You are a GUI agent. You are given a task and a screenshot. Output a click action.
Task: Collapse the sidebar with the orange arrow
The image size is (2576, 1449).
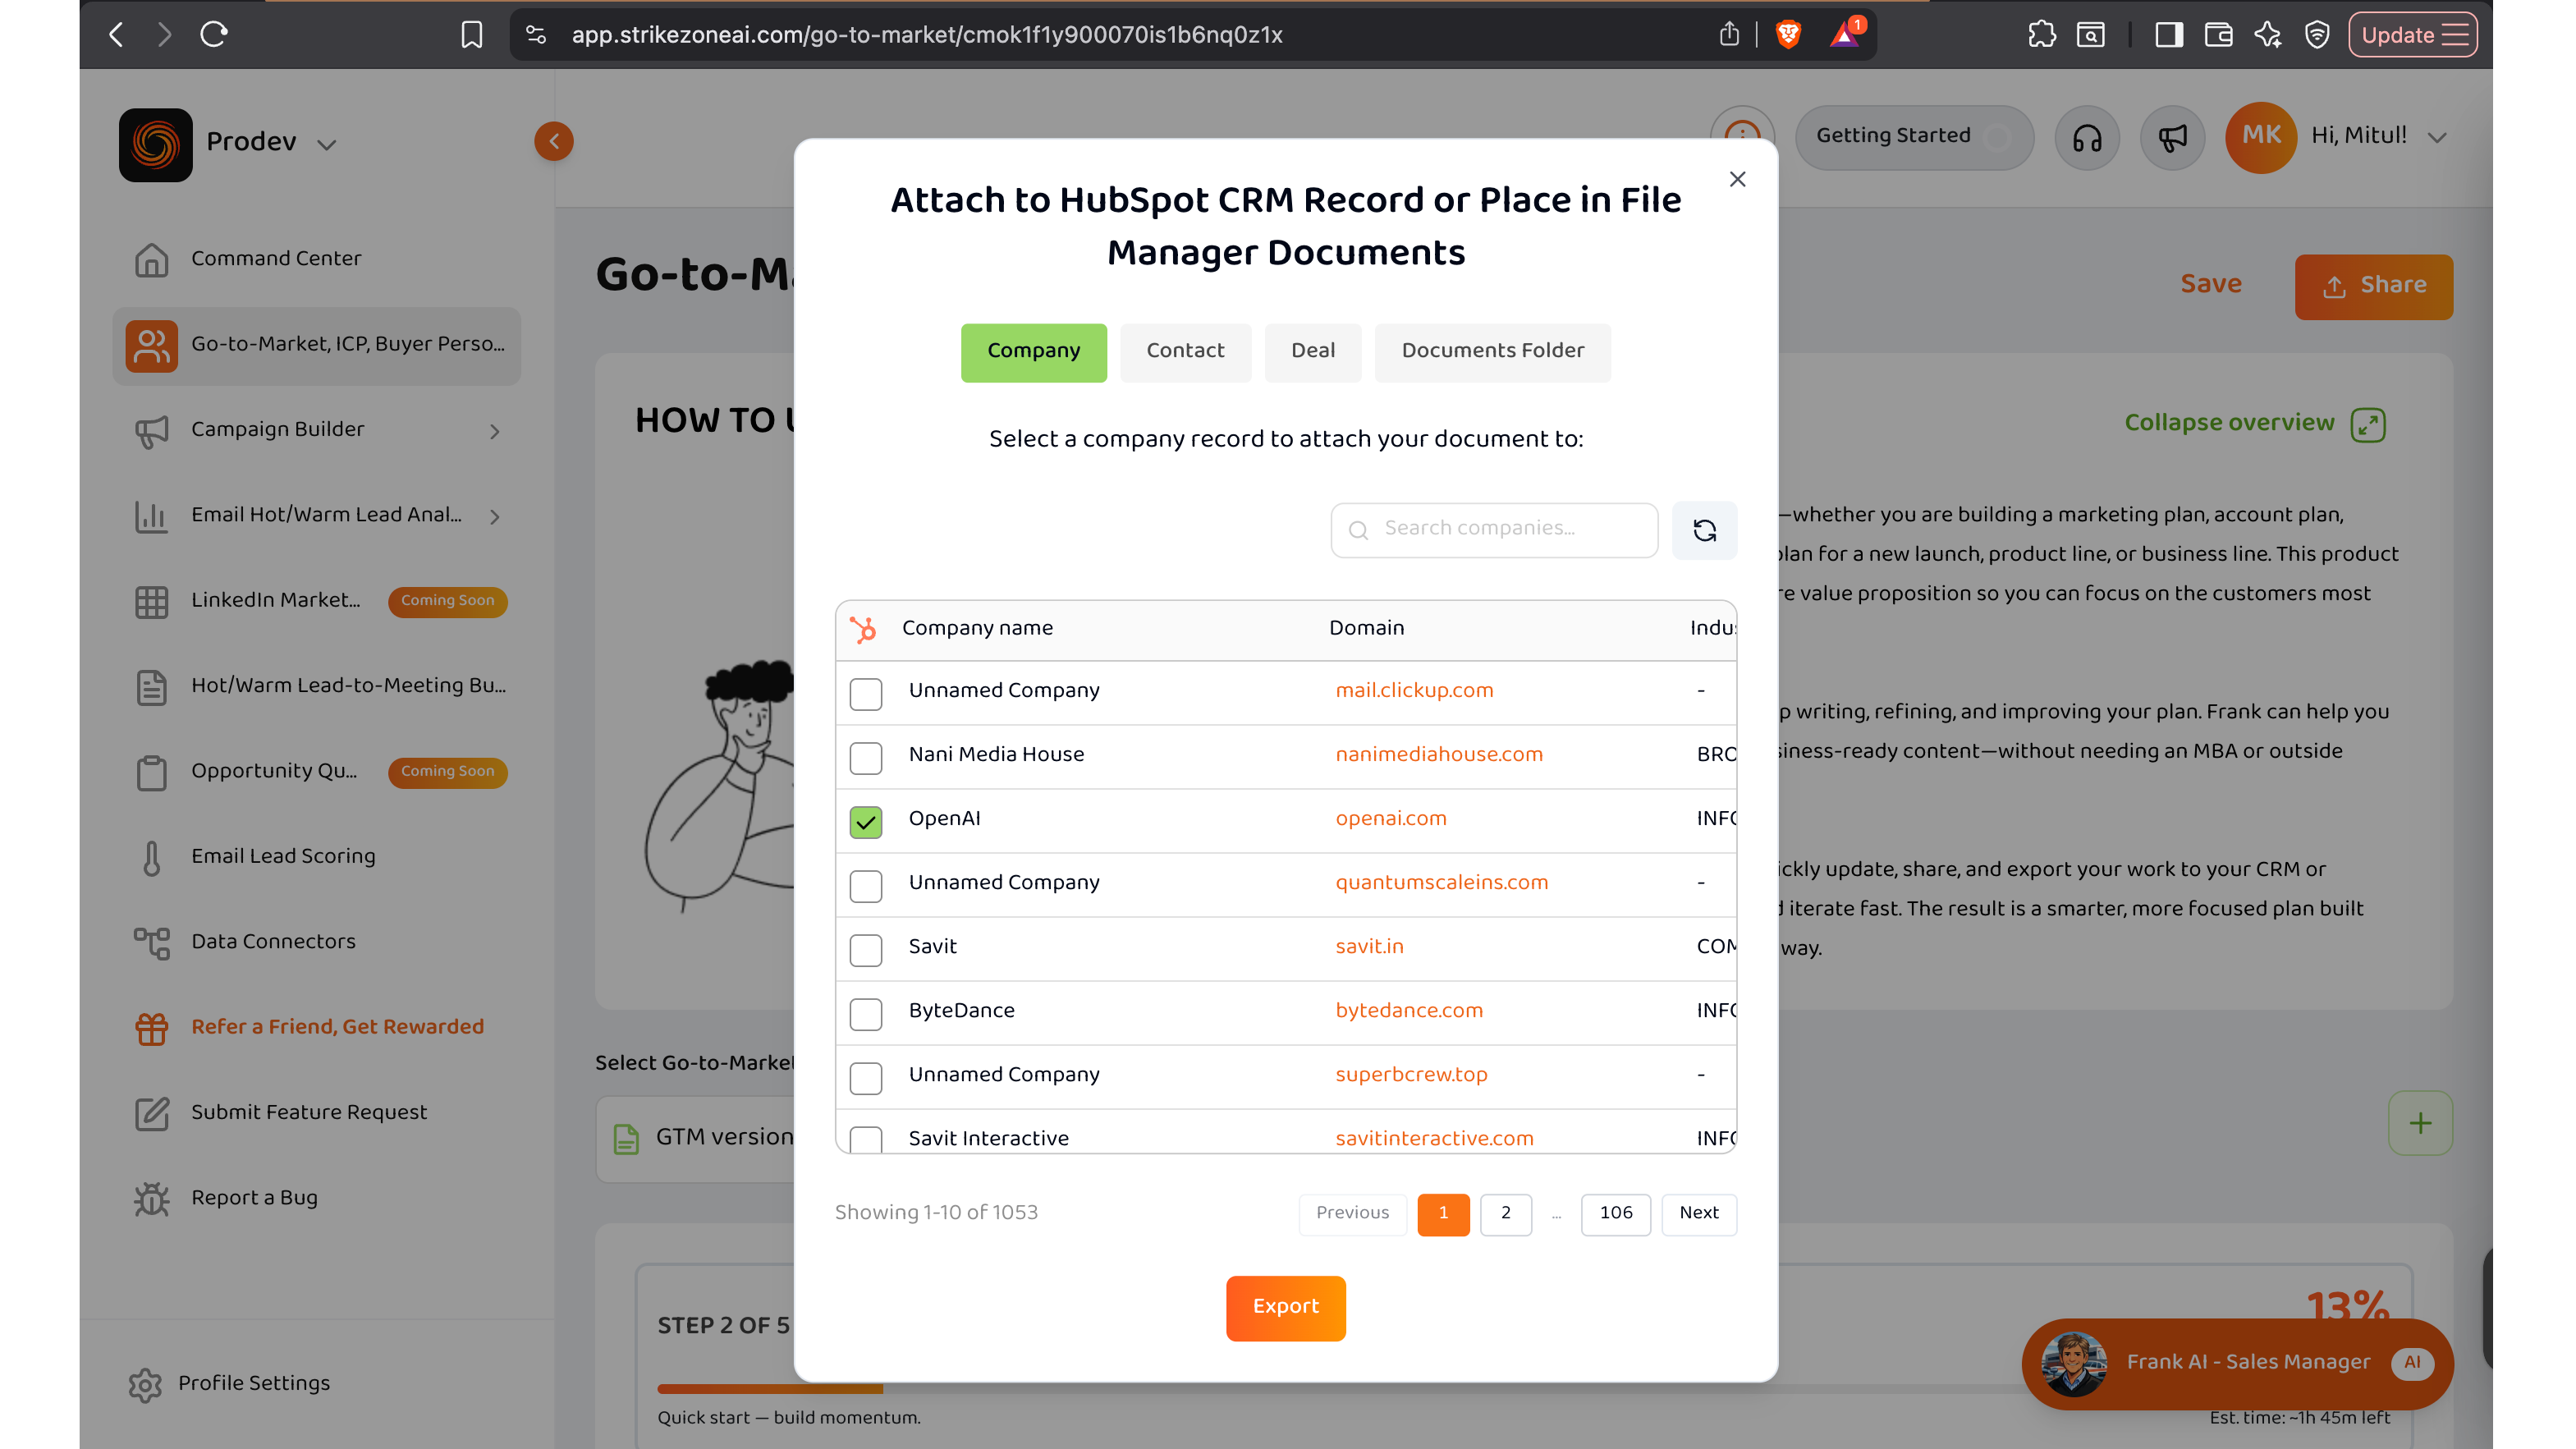[x=554, y=141]
